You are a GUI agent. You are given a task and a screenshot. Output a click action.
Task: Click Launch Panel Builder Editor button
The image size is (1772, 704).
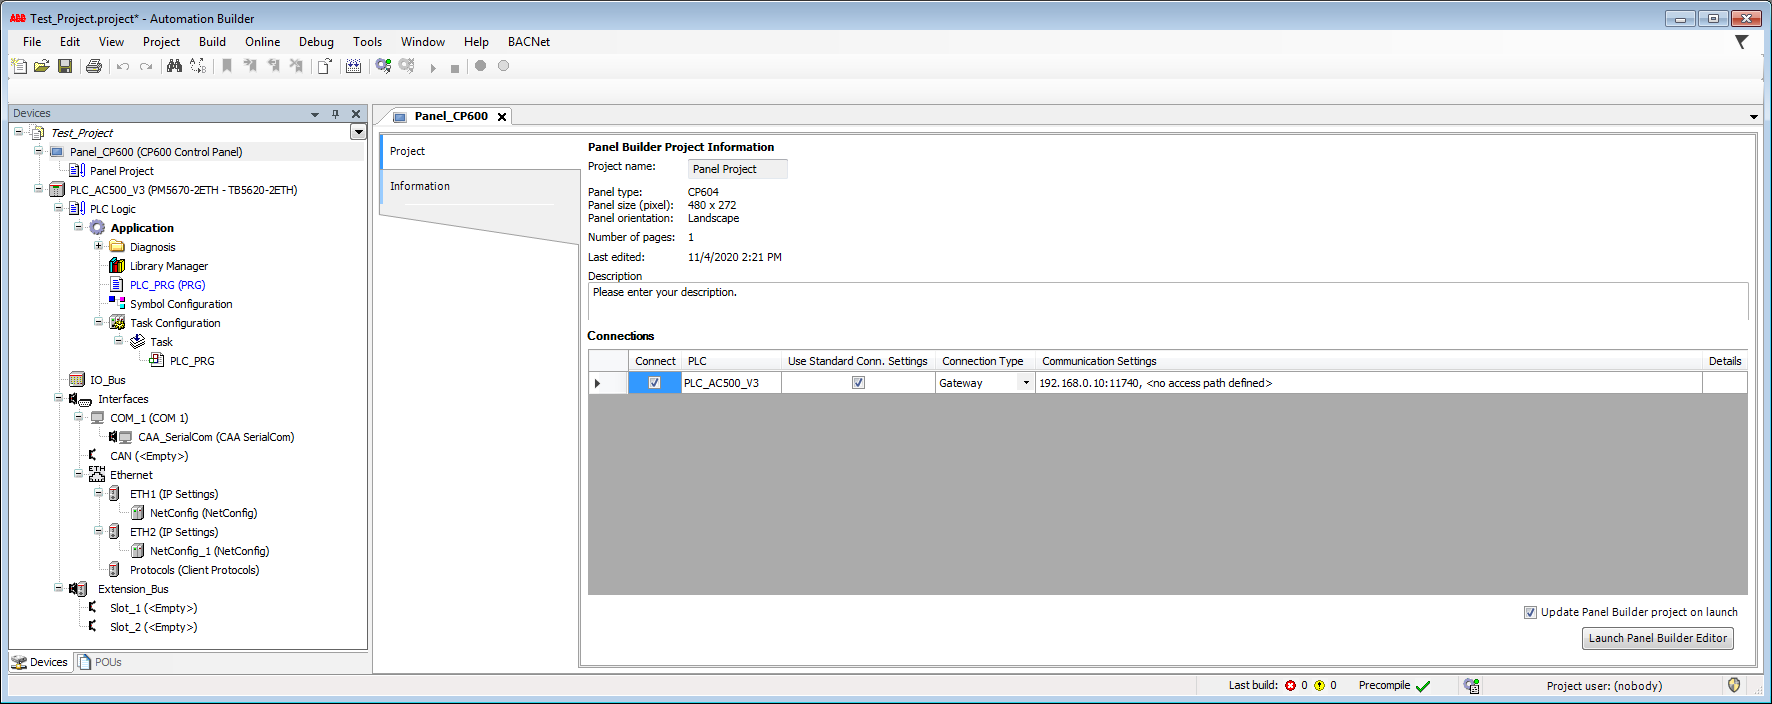(x=1657, y=638)
